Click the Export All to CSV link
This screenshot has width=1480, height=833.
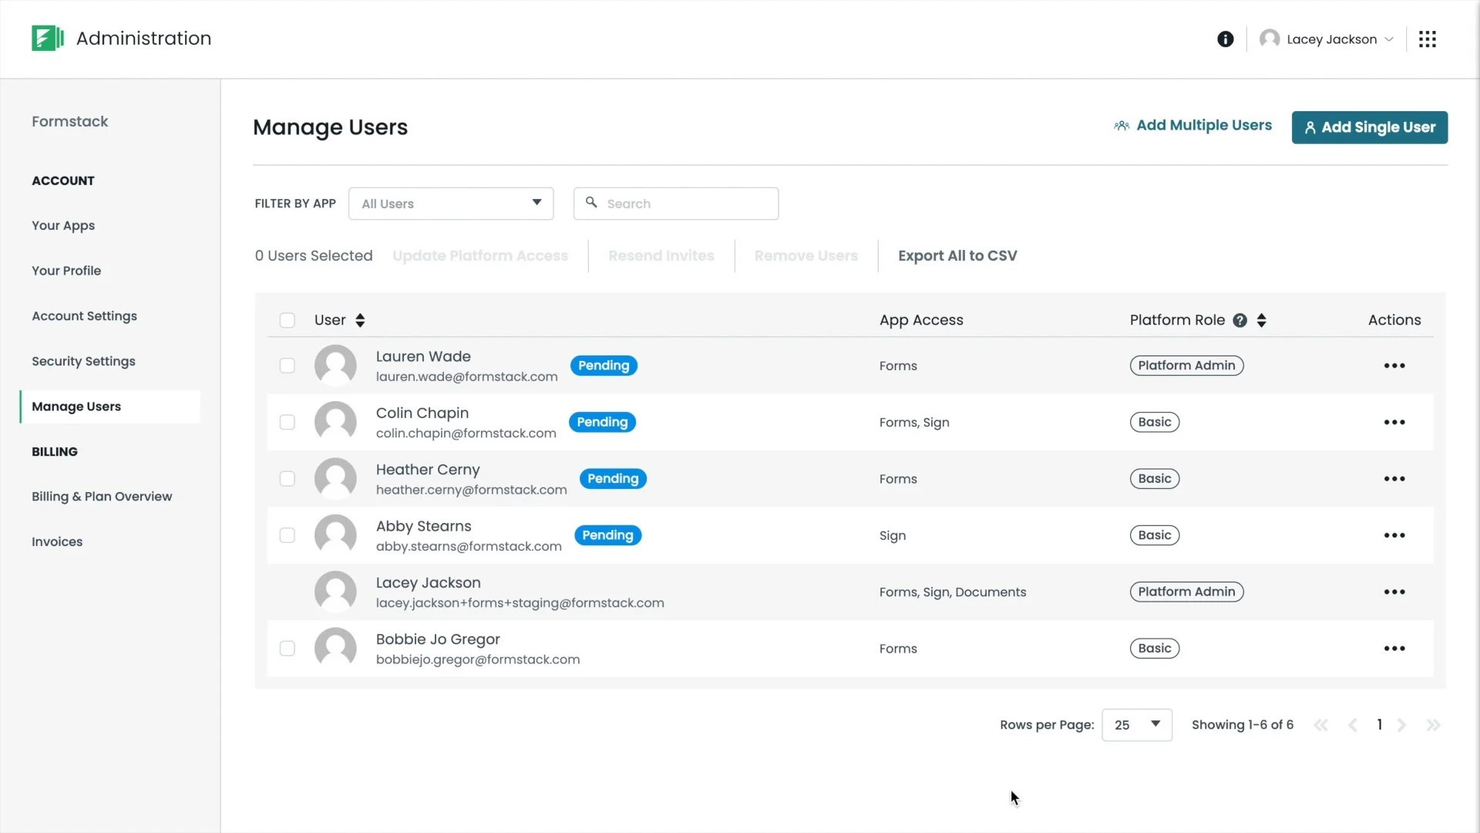pos(957,255)
